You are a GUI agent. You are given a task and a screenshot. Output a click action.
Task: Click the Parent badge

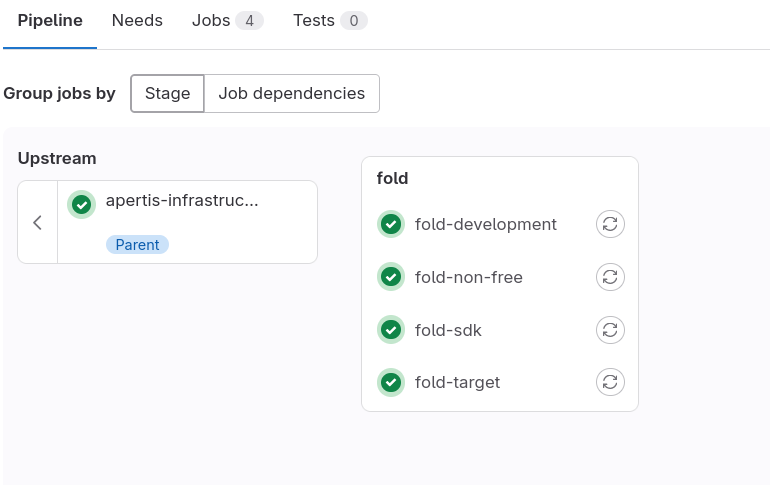pos(138,244)
